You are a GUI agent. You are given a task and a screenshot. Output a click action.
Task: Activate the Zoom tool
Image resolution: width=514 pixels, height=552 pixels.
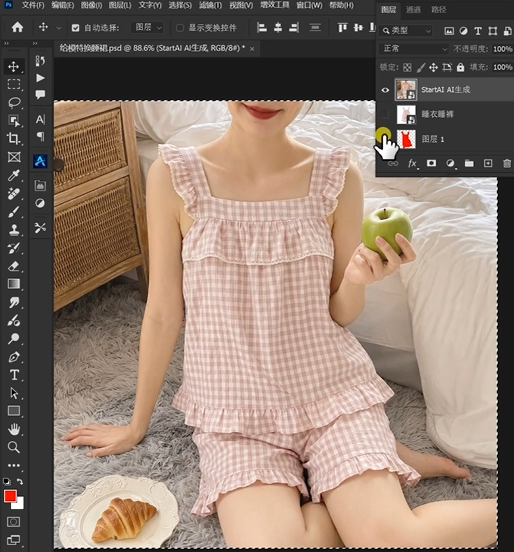14,447
